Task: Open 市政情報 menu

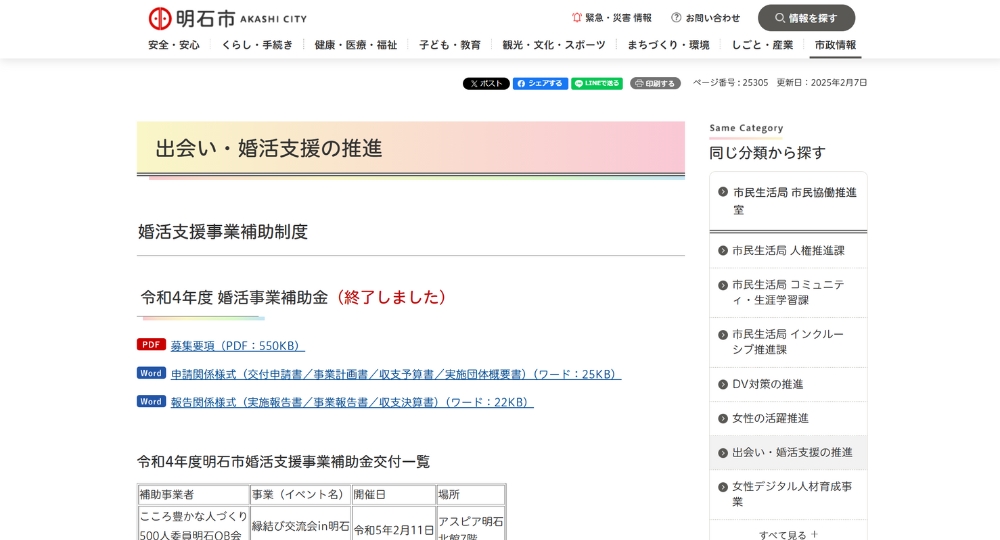Action: (x=835, y=45)
